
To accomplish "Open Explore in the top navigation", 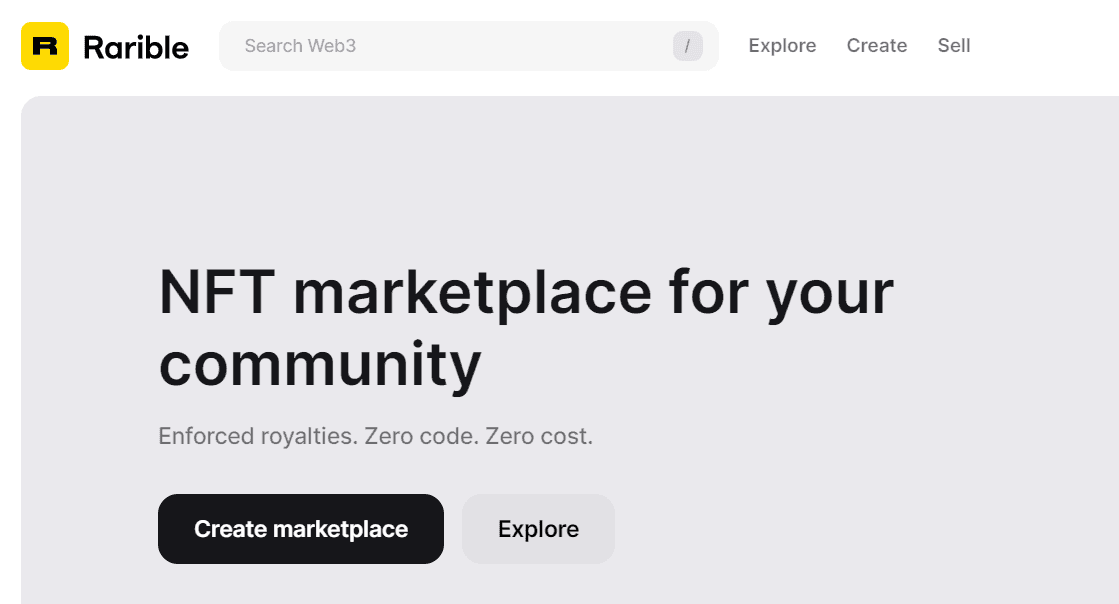I will 782,46.
